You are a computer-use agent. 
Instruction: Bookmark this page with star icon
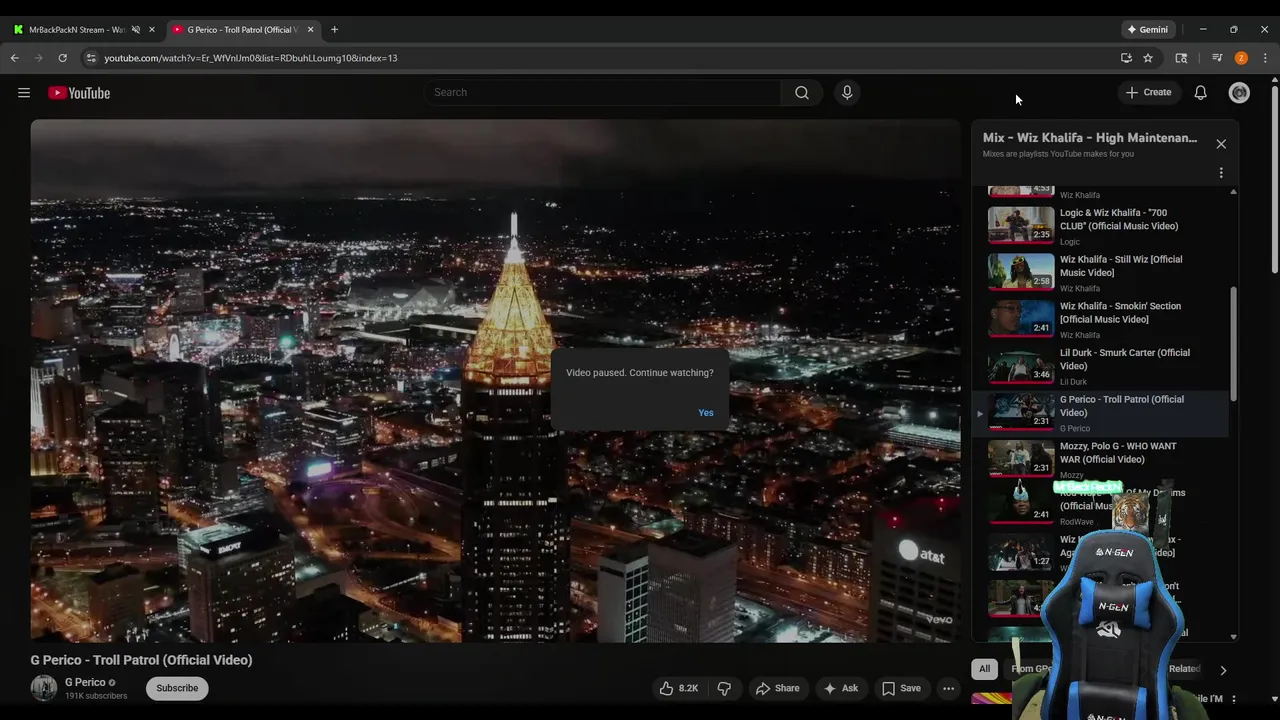(x=1148, y=58)
